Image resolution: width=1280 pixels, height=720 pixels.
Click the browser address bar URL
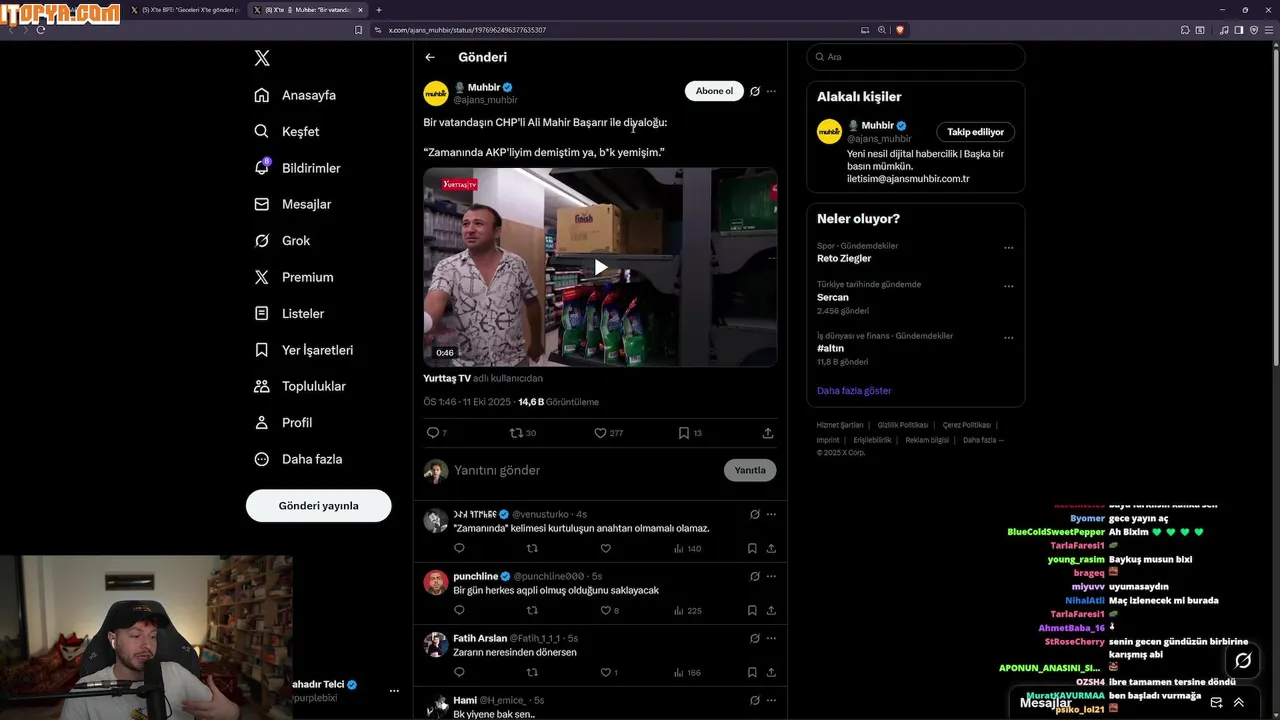coord(467,30)
